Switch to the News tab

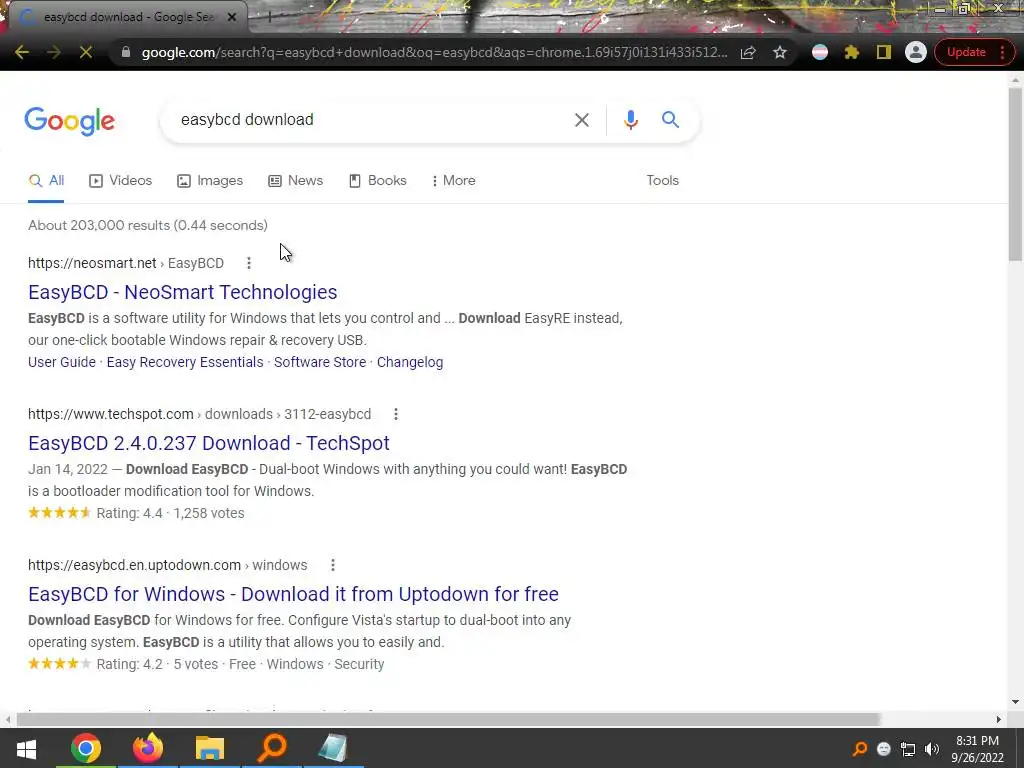click(x=296, y=181)
